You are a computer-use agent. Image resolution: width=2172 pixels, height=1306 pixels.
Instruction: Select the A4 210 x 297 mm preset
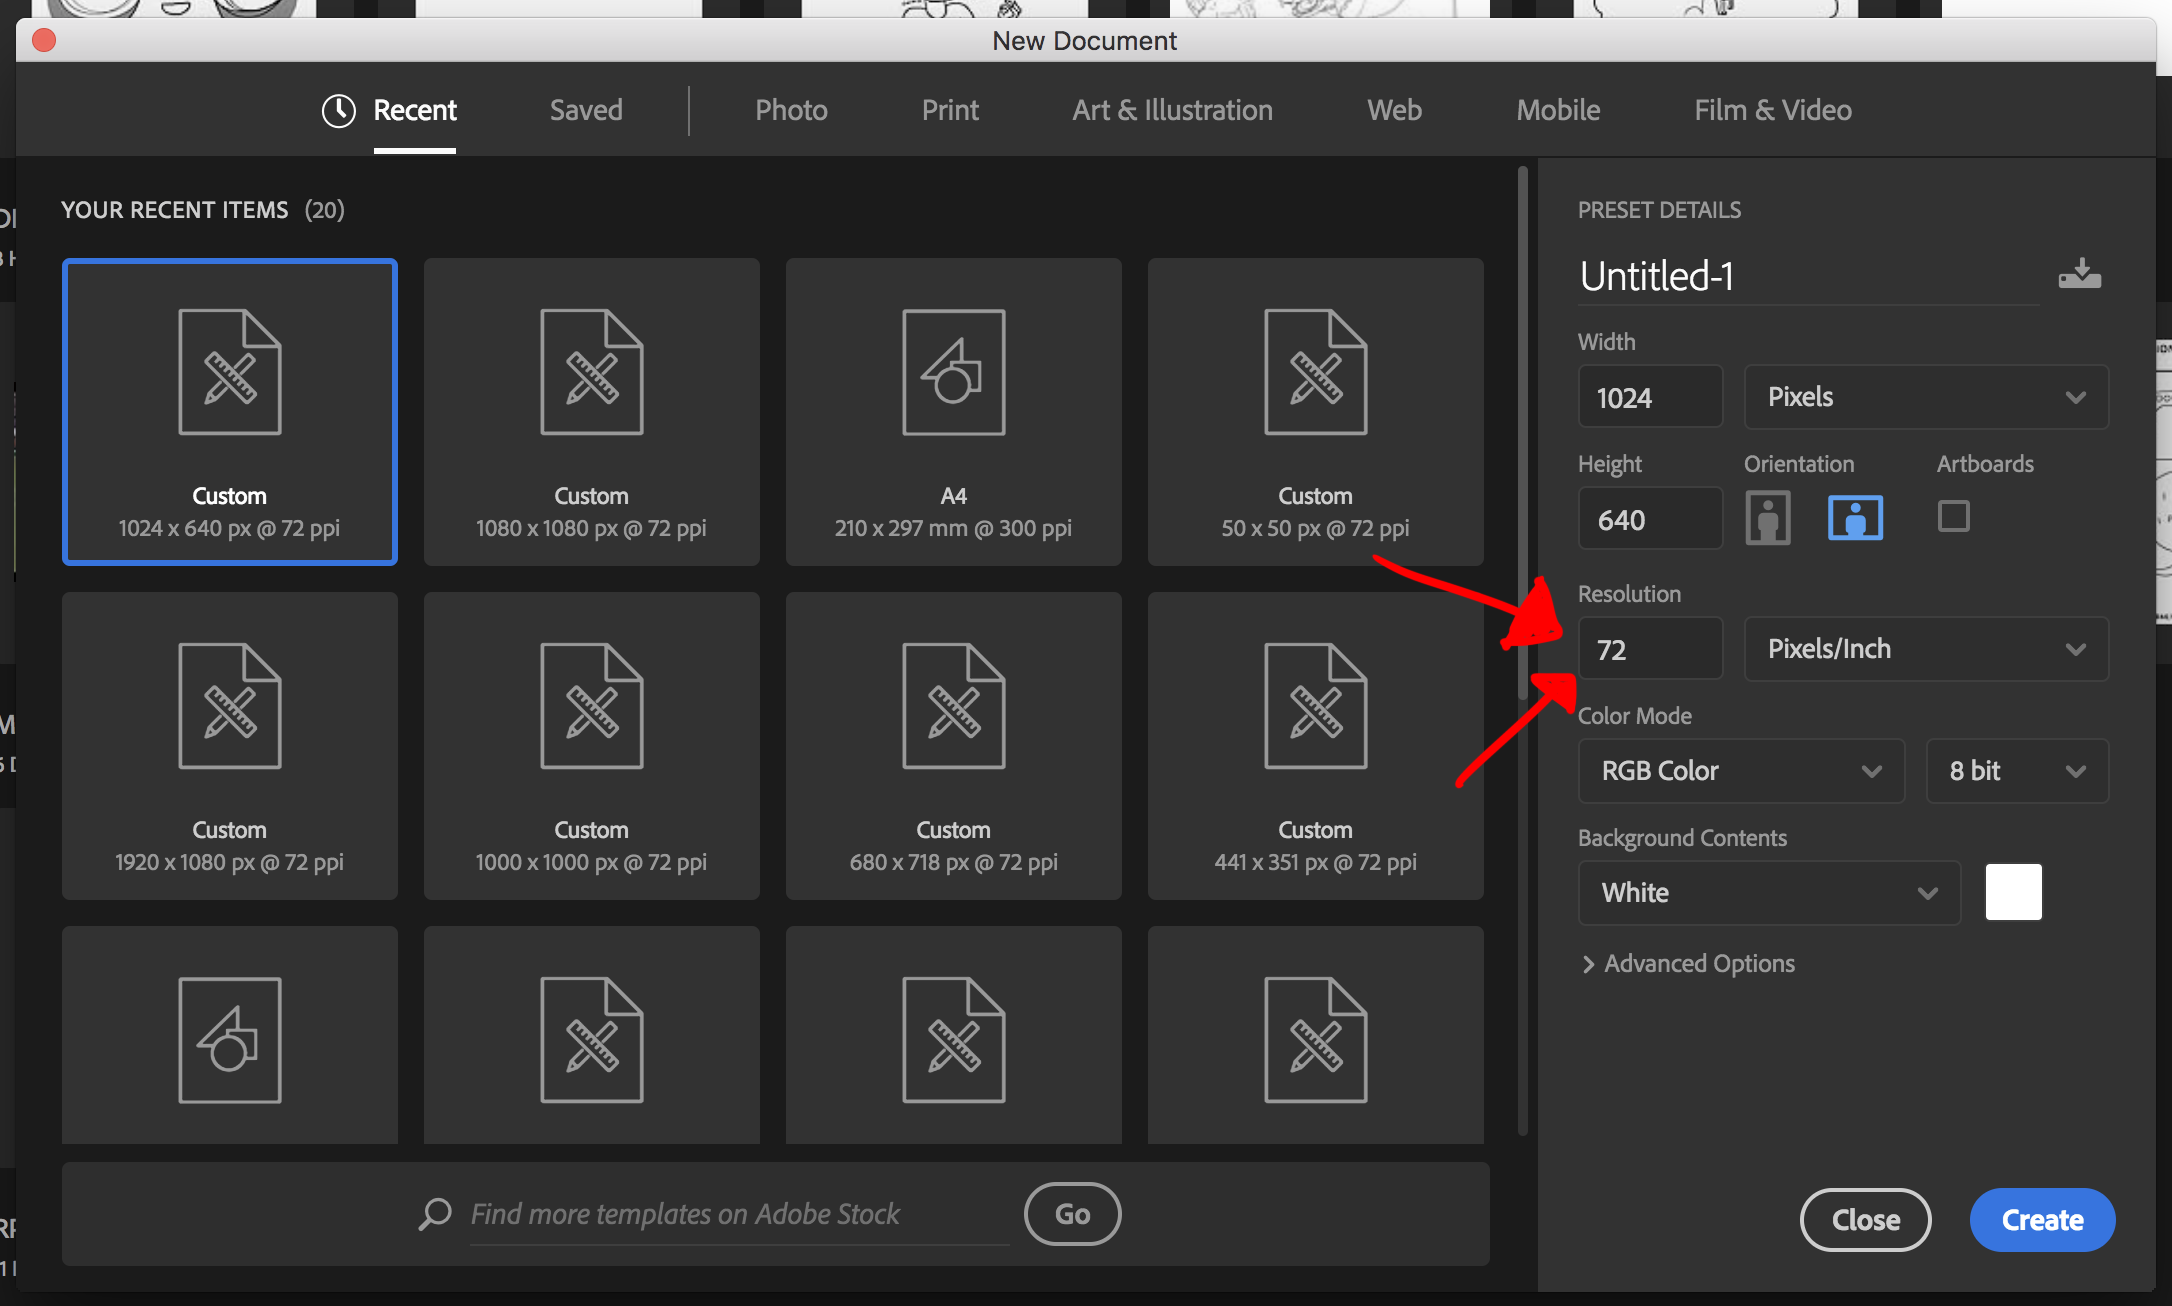[953, 412]
